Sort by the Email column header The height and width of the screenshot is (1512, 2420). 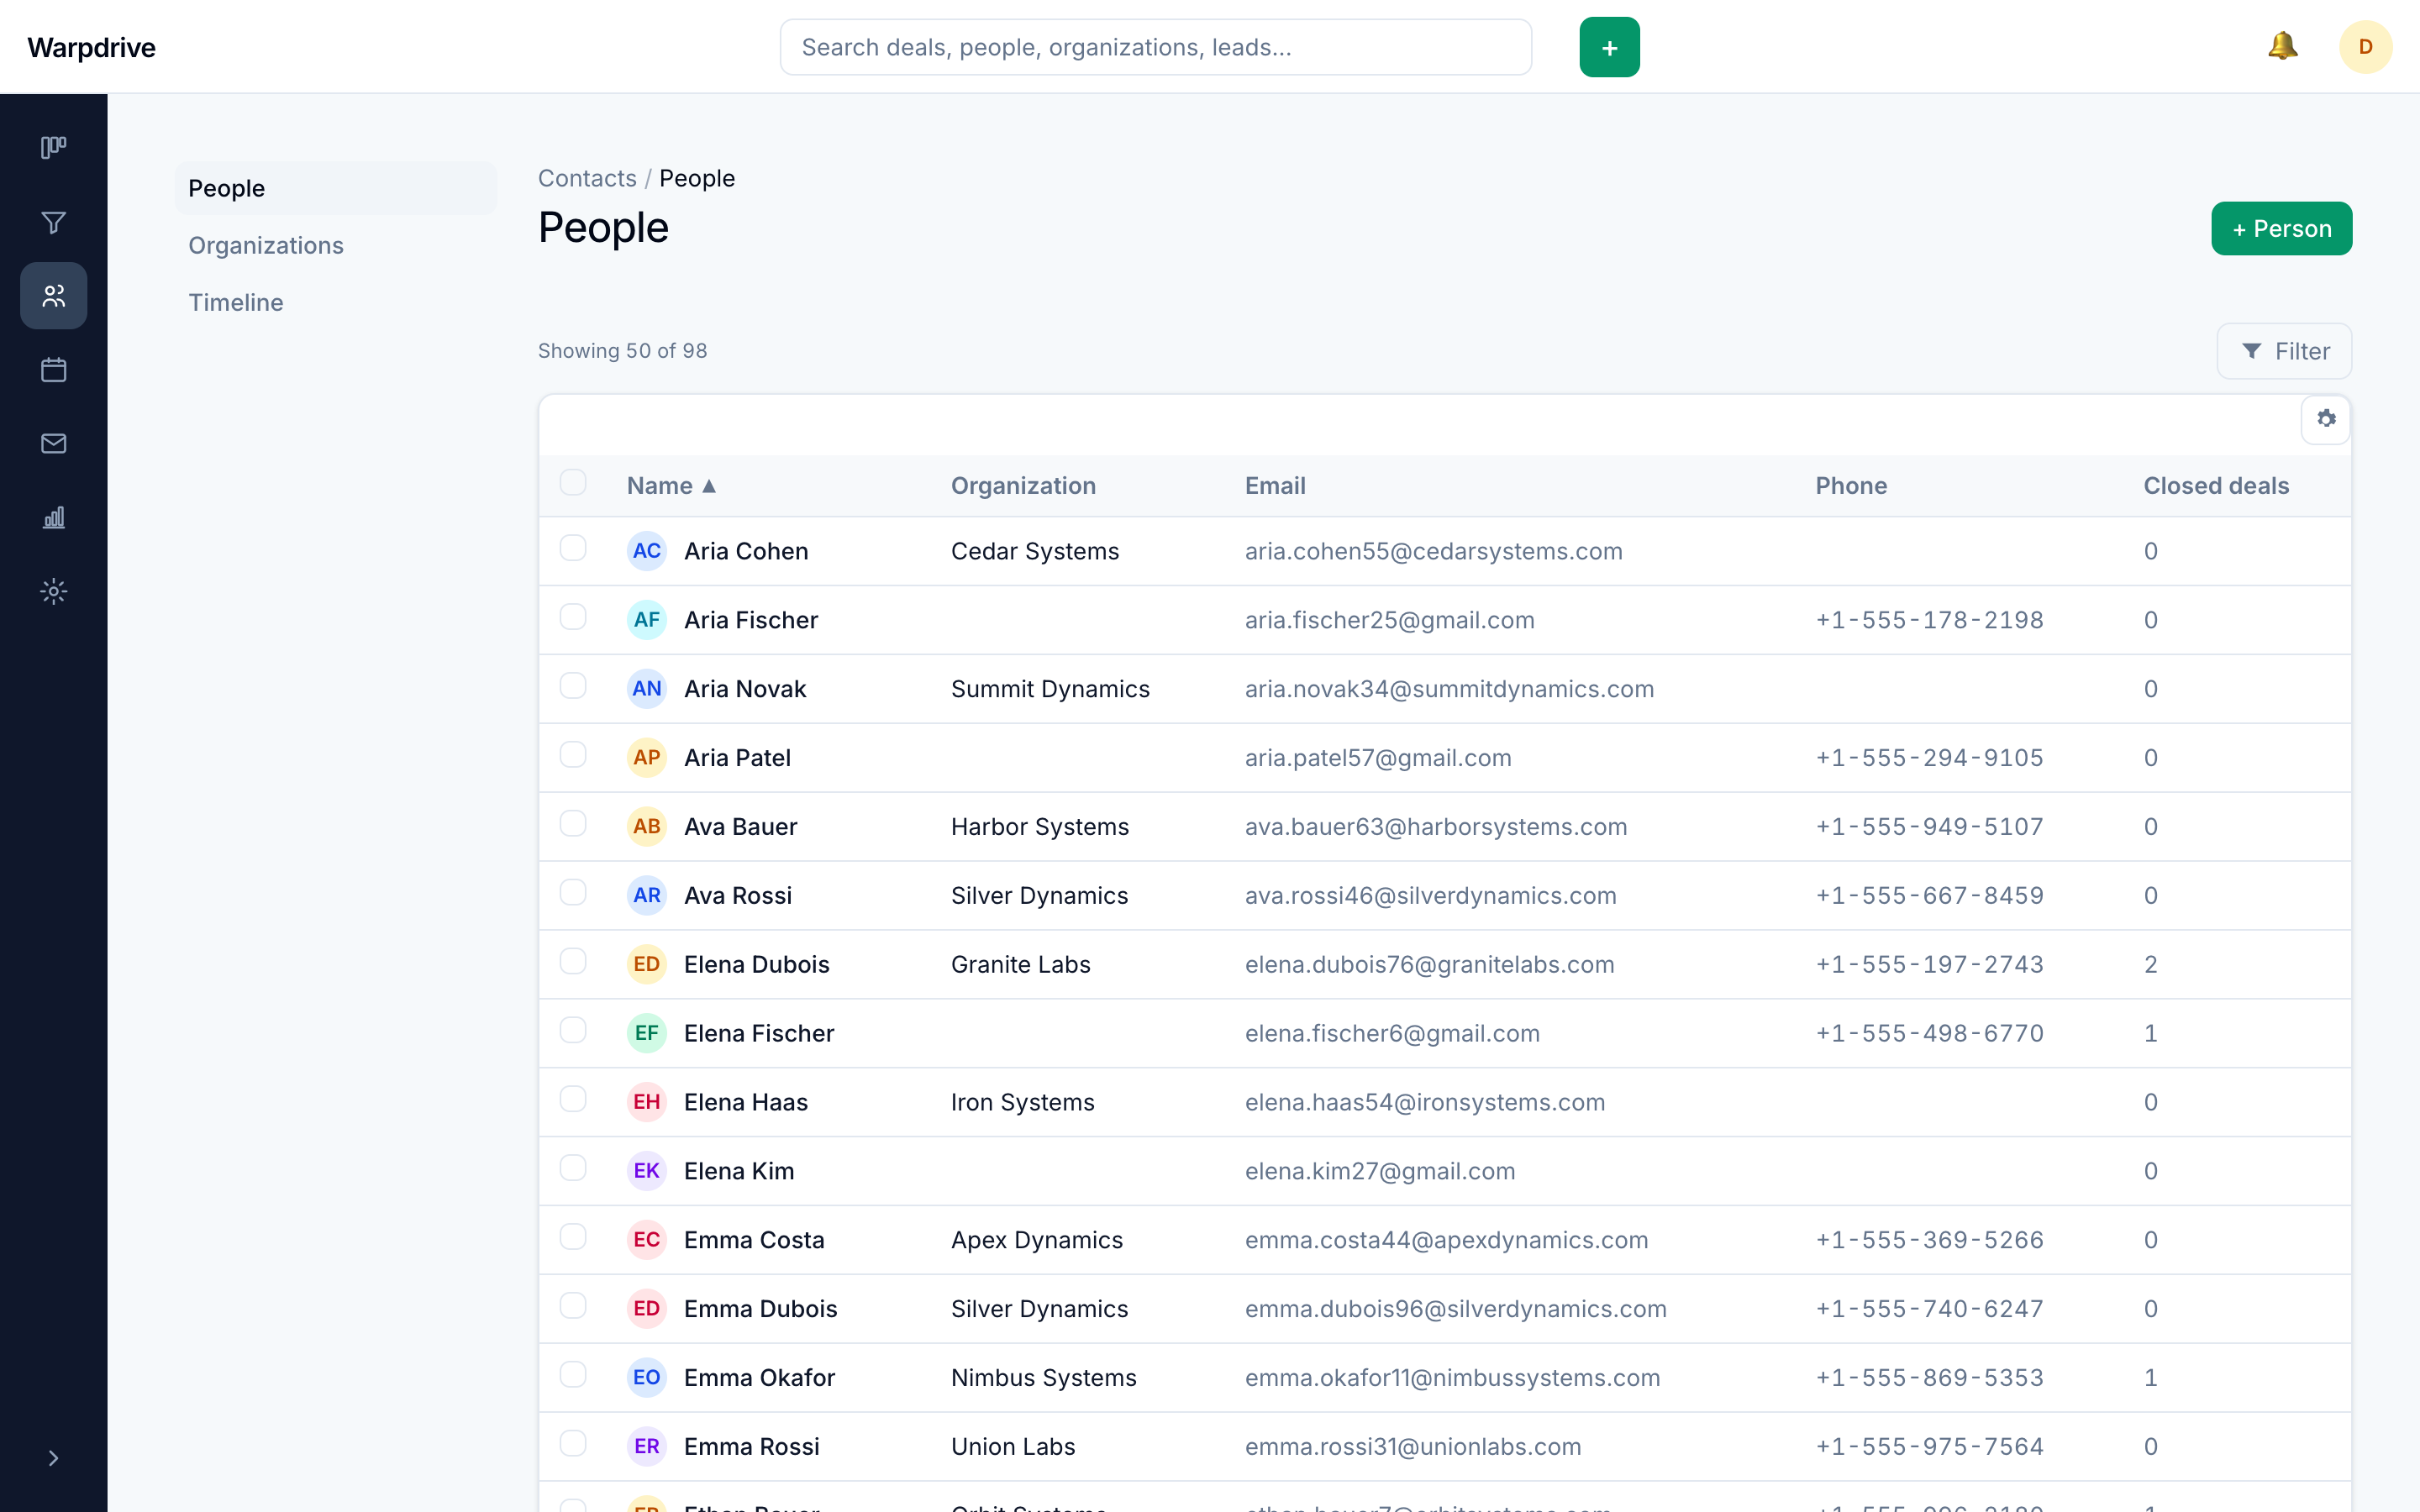pos(1275,486)
